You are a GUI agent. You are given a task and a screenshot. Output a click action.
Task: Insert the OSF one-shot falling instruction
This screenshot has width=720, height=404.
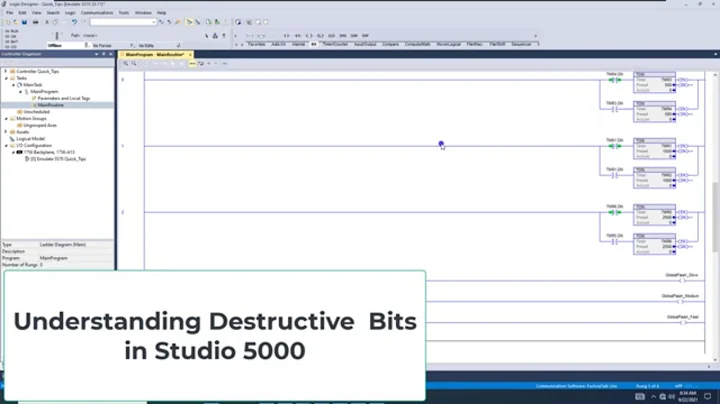coord(366,35)
